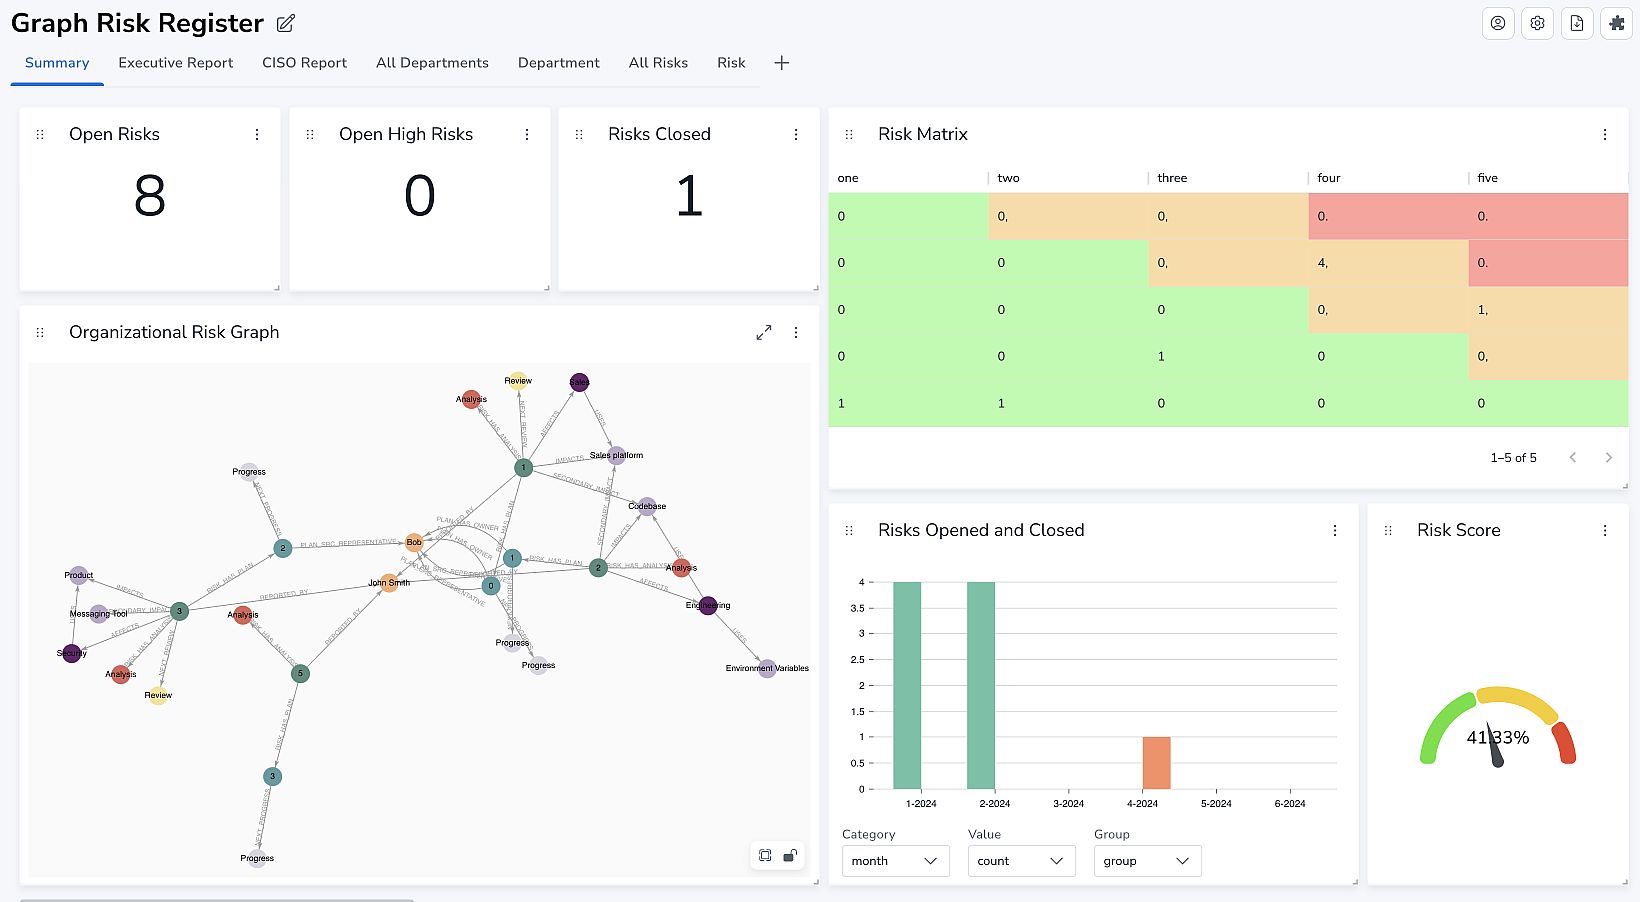Click the 1-2024 bar in chart
This screenshot has width=1640, height=902.
(x=907, y=685)
